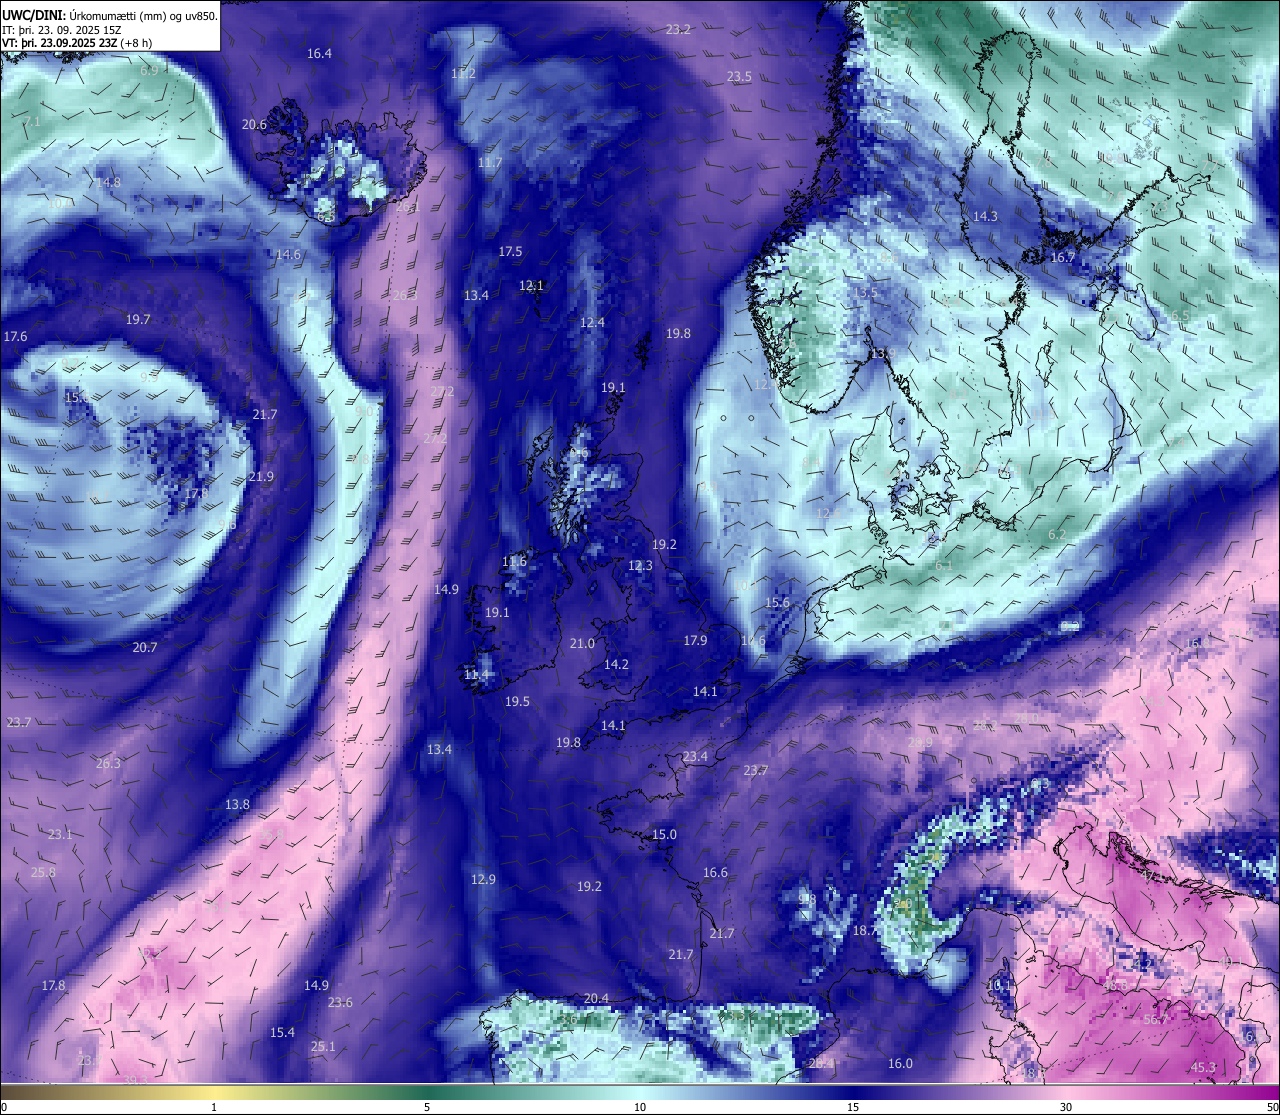The image size is (1280, 1115).
Task: Click the 'VT: þri. 23.09.2025 23Z (+8 h)' line
Action: (x=77, y=43)
